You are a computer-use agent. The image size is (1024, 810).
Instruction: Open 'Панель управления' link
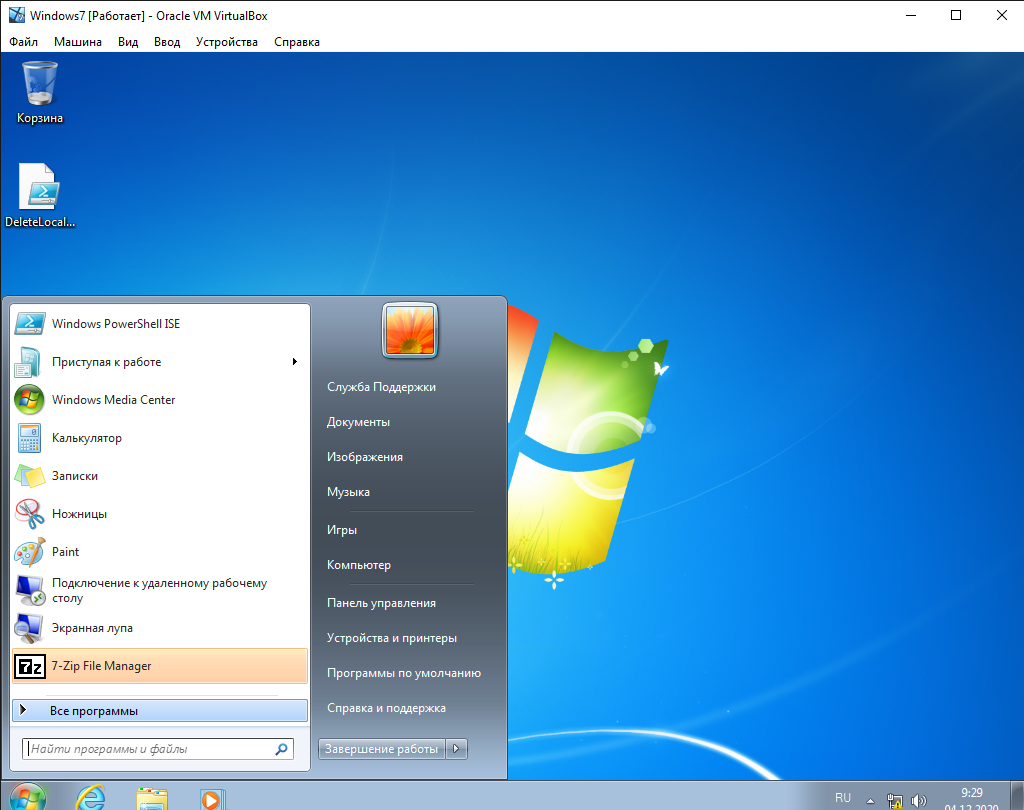pyautogui.click(x=381, y=603)
